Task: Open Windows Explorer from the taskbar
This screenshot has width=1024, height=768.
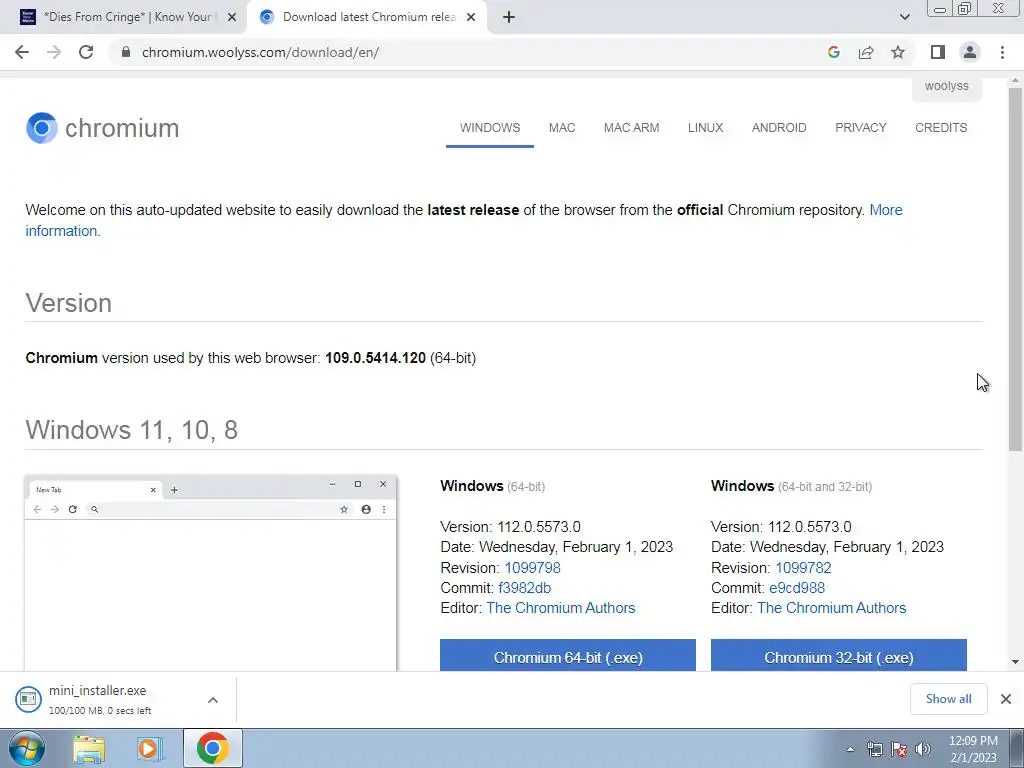Action: tap(89, 749)
